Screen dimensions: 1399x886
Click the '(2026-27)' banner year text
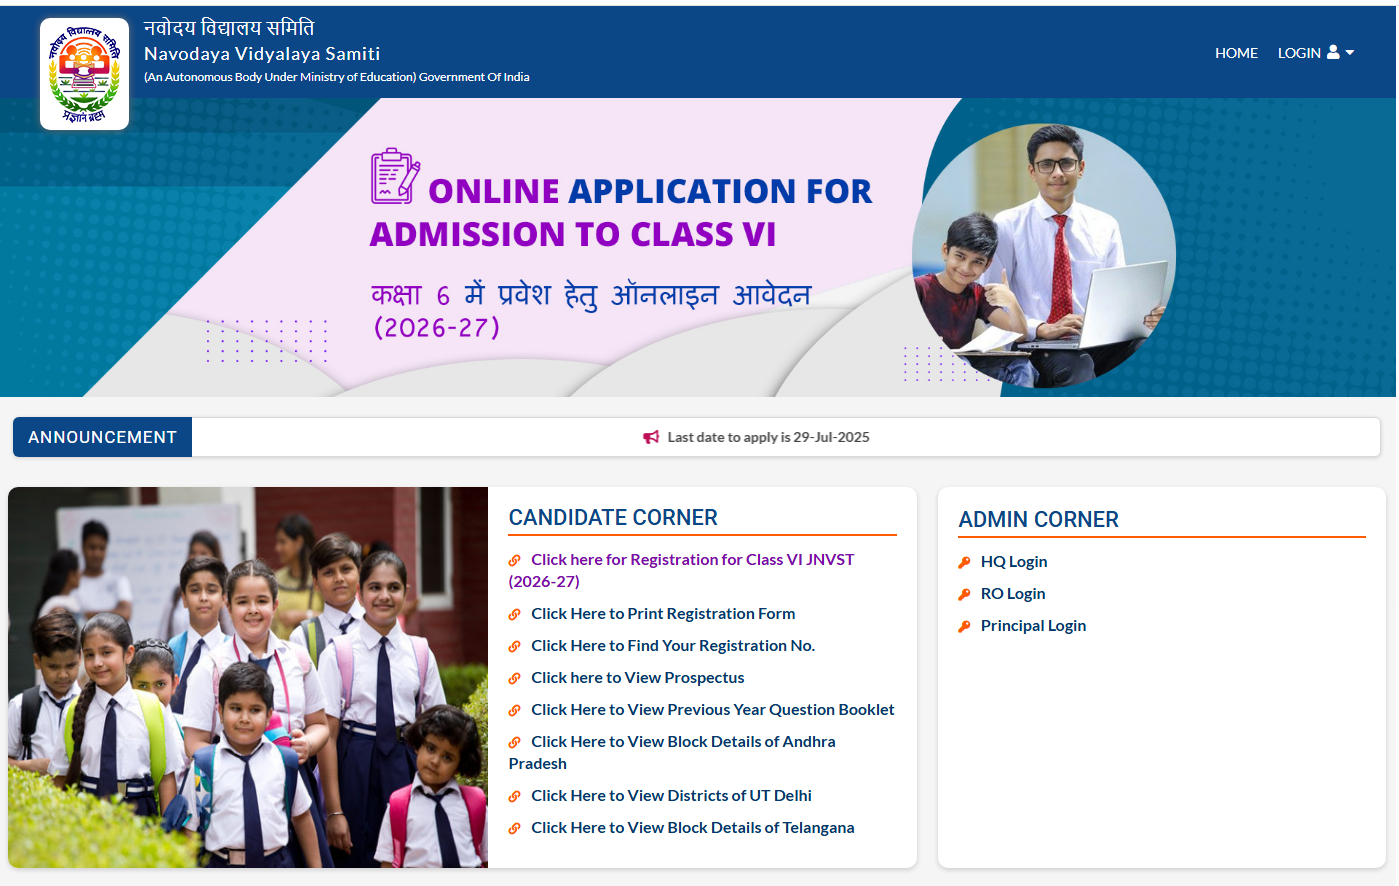436,328
